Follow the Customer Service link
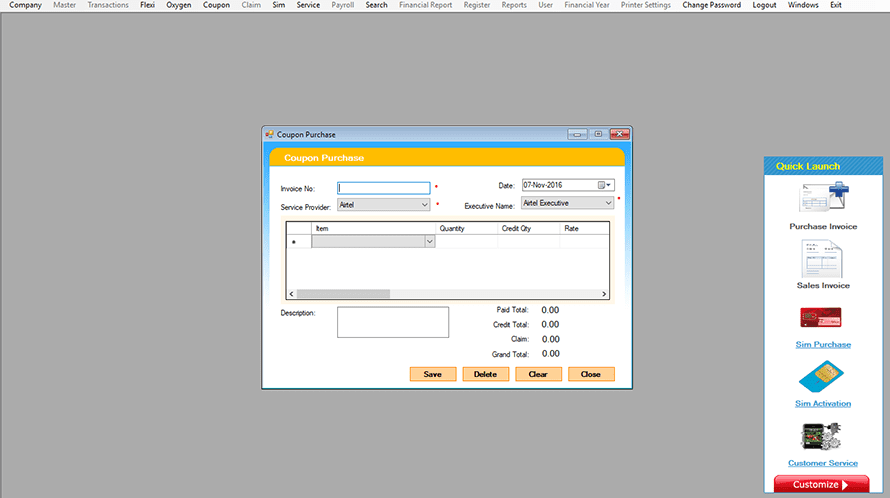Image resolution: width=890 pixels, height=498 pixels. coord(823,463)
